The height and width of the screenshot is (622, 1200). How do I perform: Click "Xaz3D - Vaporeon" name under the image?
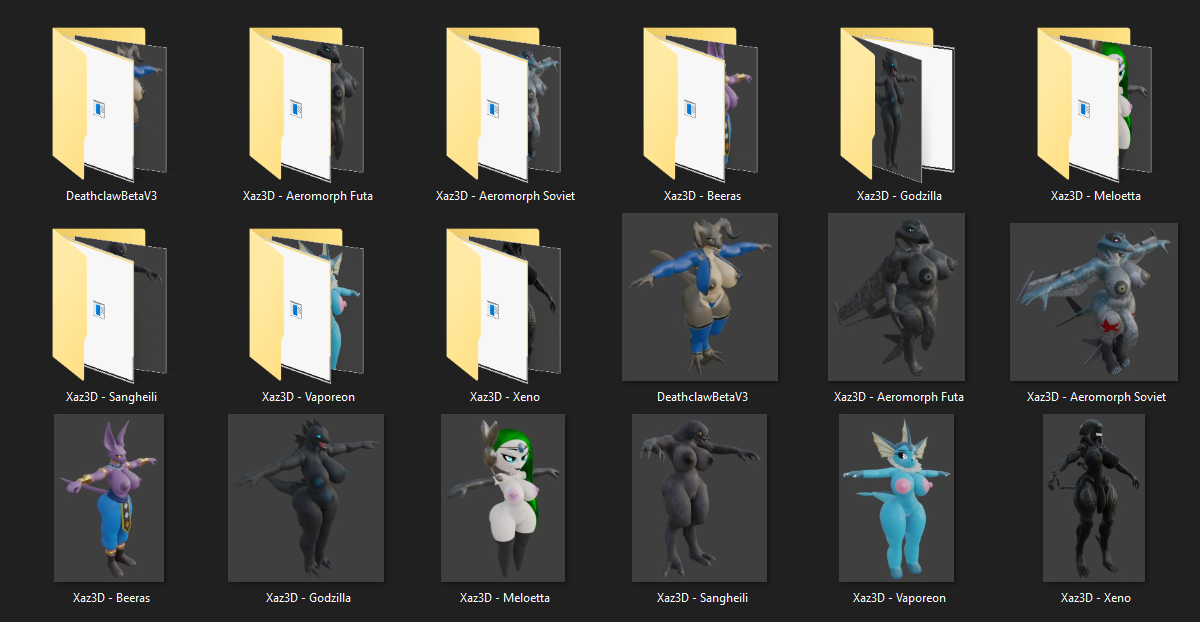coord(899,598)
